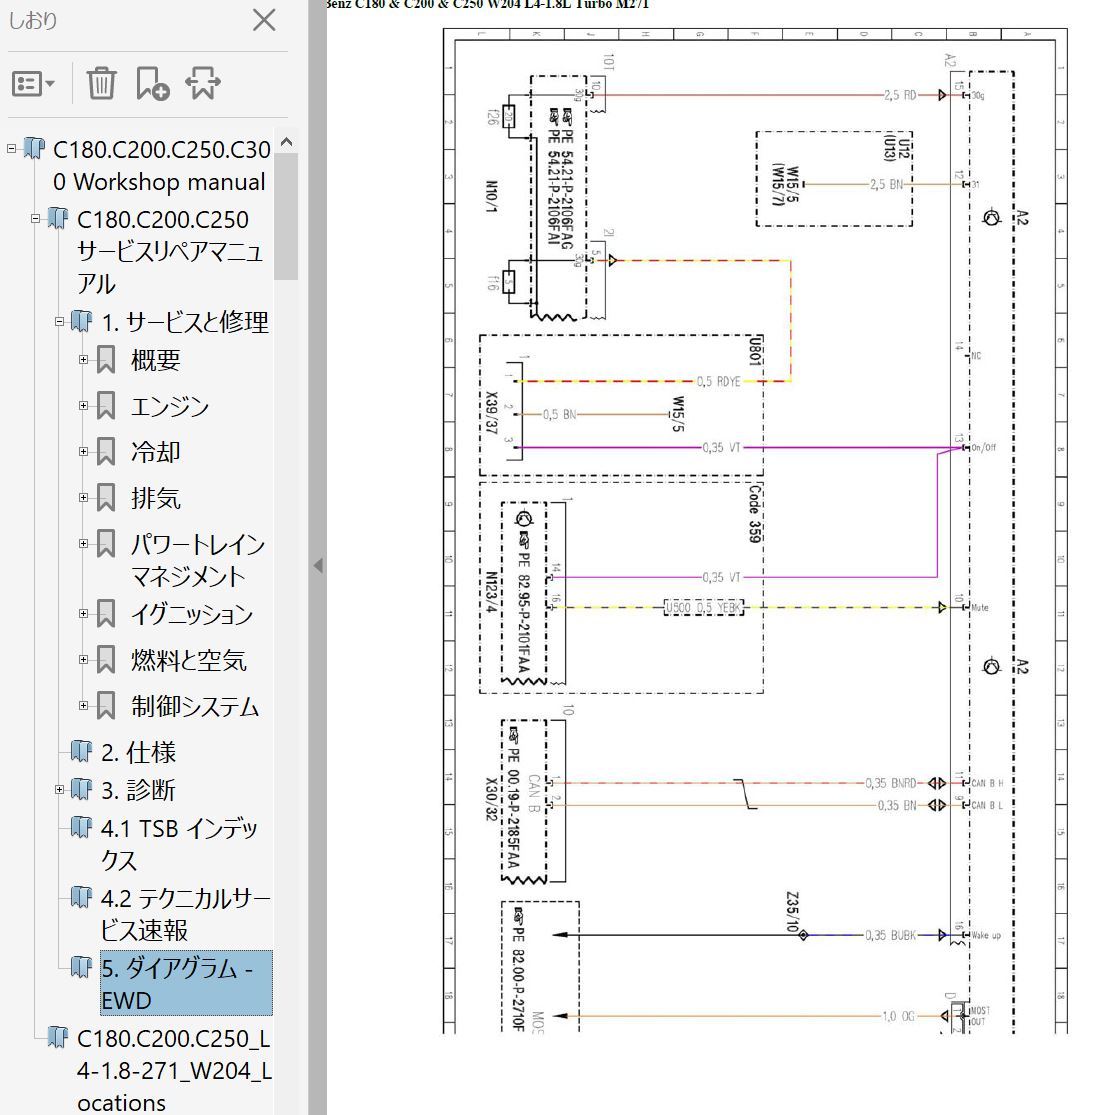Expand the イグニッション bookmark
Screen dimensions: 1120x1115
(x=84, y=614)
